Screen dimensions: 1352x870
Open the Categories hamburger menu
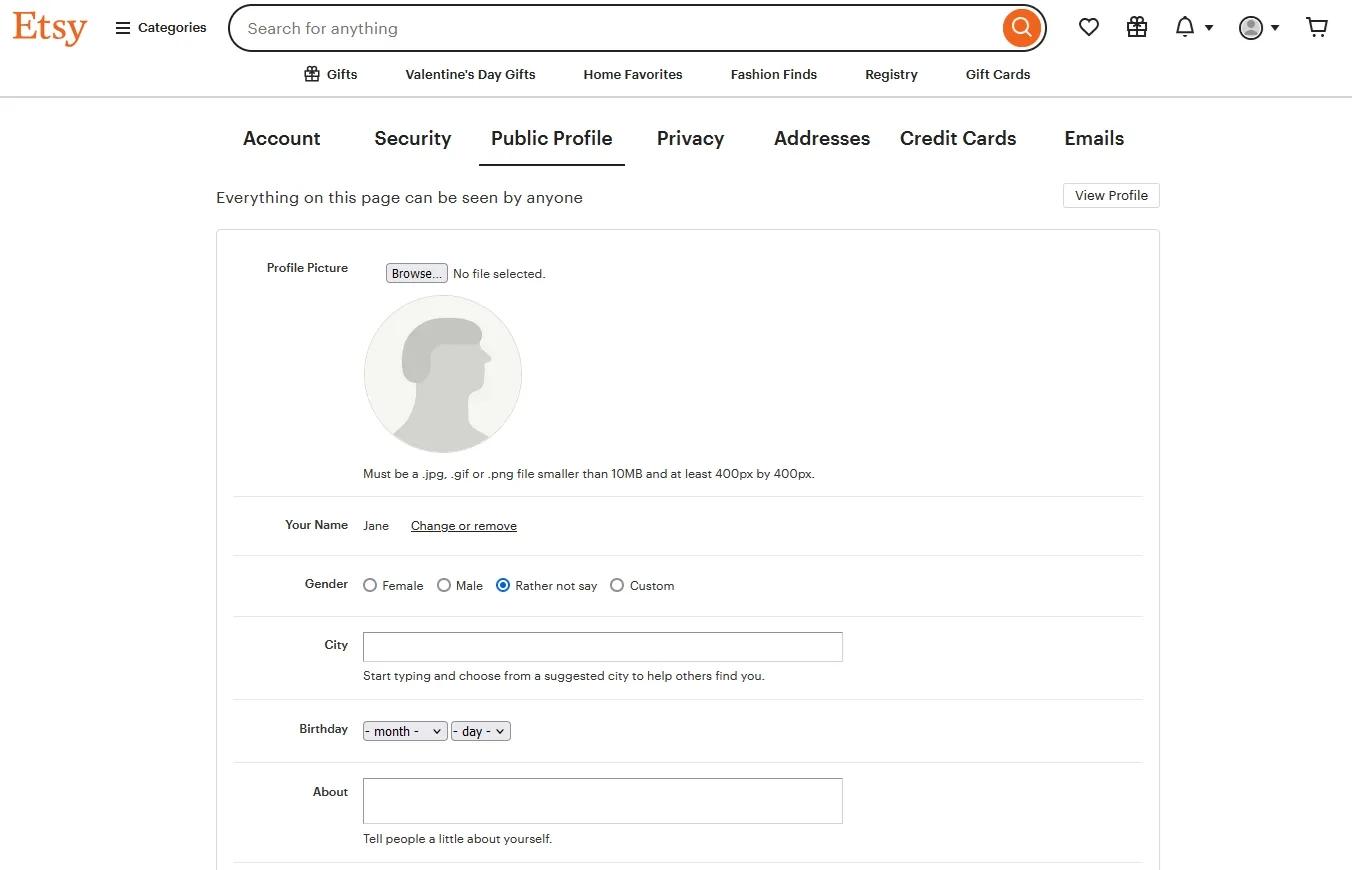point(160,28)
